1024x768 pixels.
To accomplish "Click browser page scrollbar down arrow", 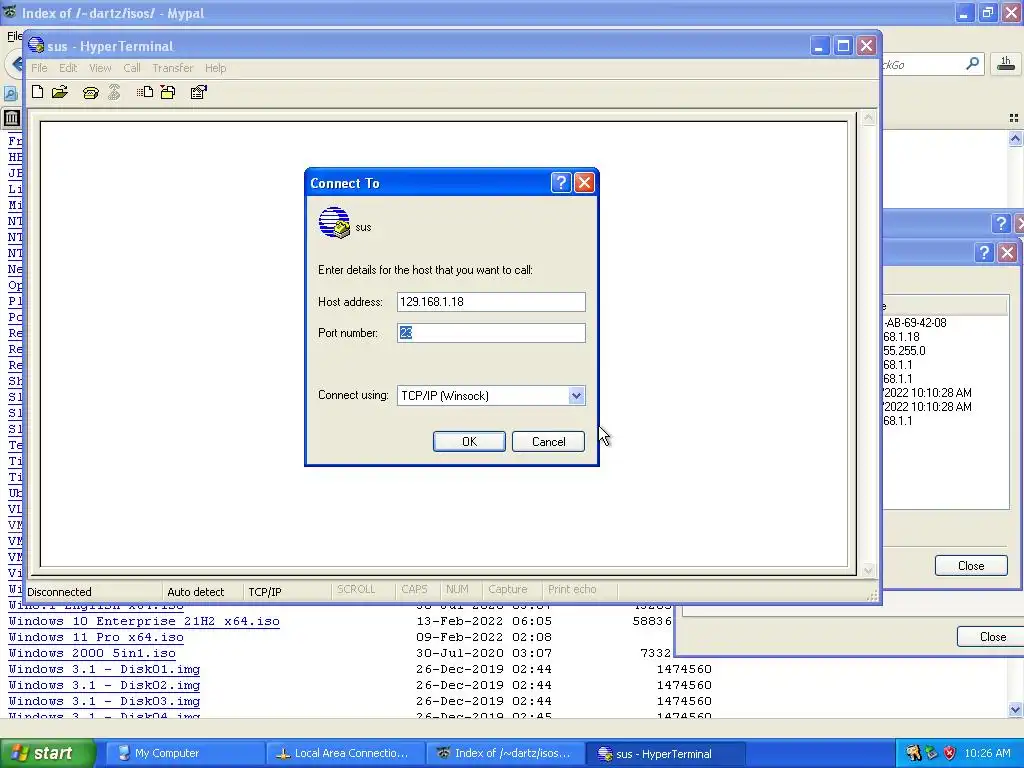I will click(1015, 709).
